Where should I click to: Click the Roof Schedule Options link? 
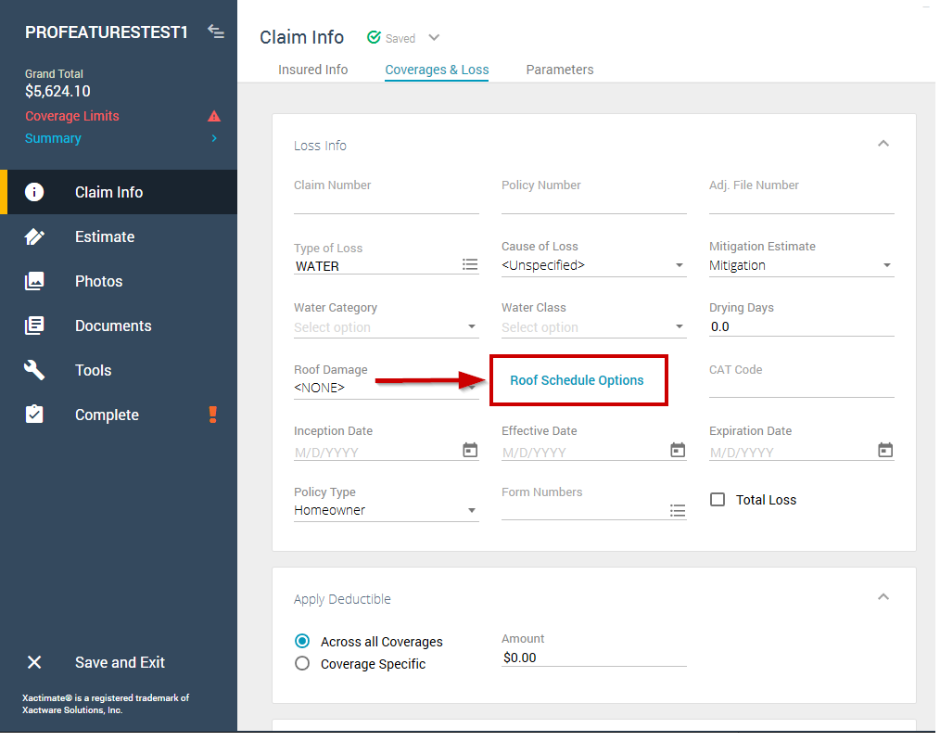click(577, 380)
